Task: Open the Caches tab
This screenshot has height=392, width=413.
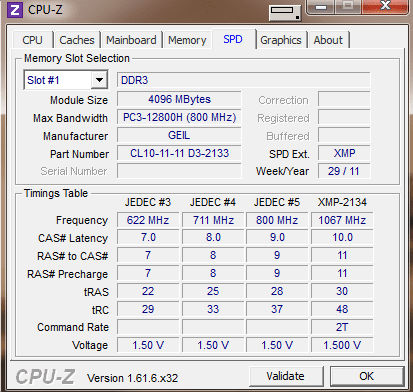Action: (77, 40)
